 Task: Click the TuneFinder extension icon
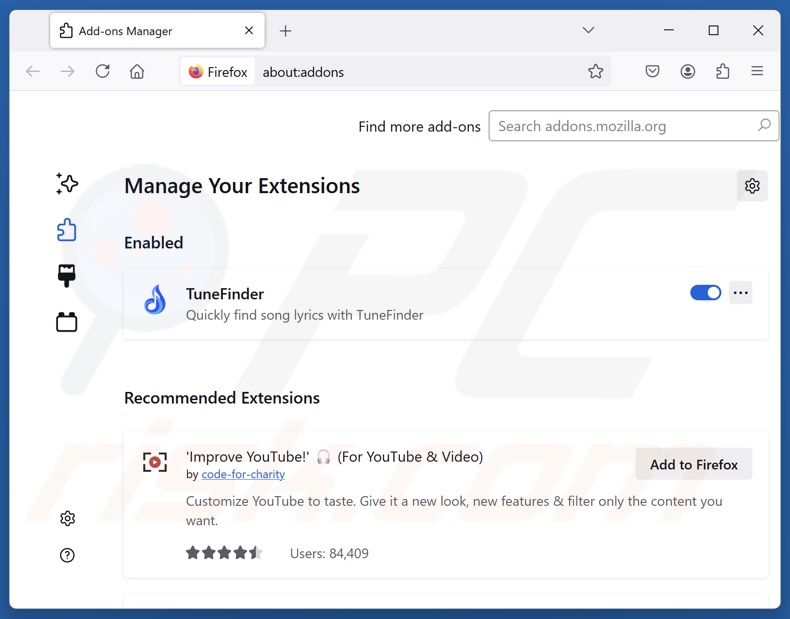pyautogui.click(x=155, y=300)
